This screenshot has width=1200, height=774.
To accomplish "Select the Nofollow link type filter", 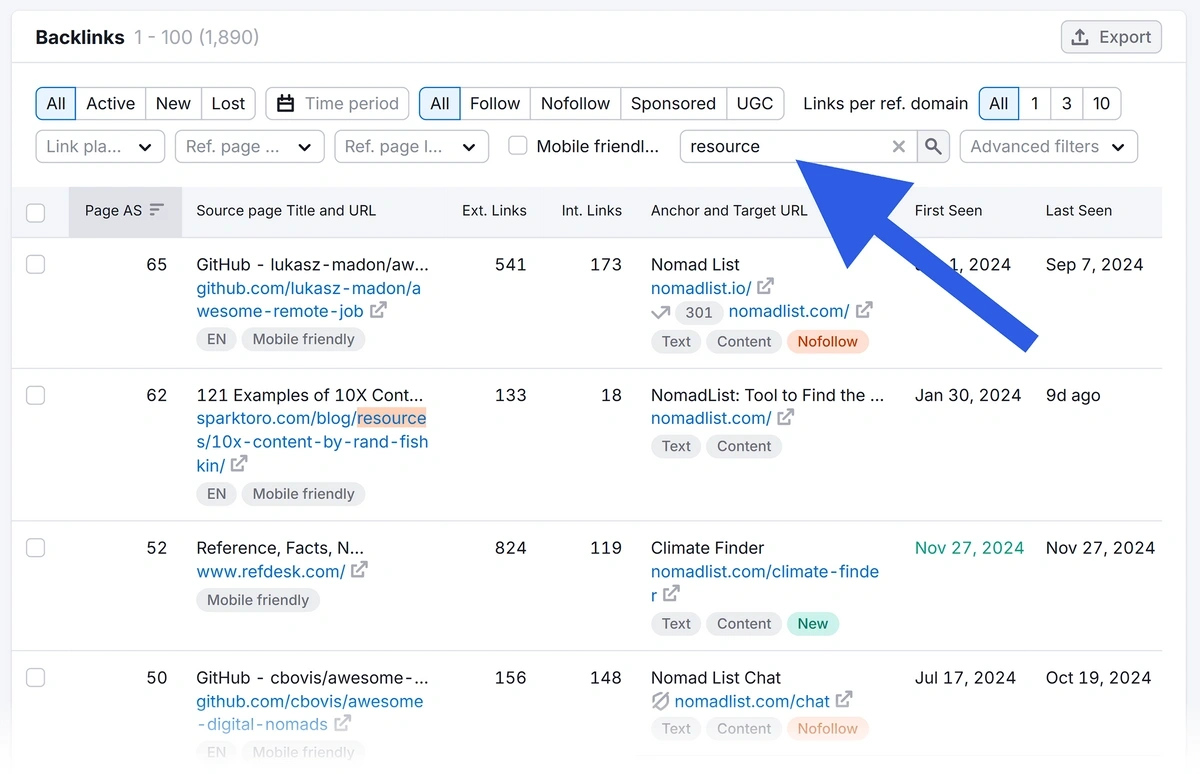I will [x=575, y=103].
